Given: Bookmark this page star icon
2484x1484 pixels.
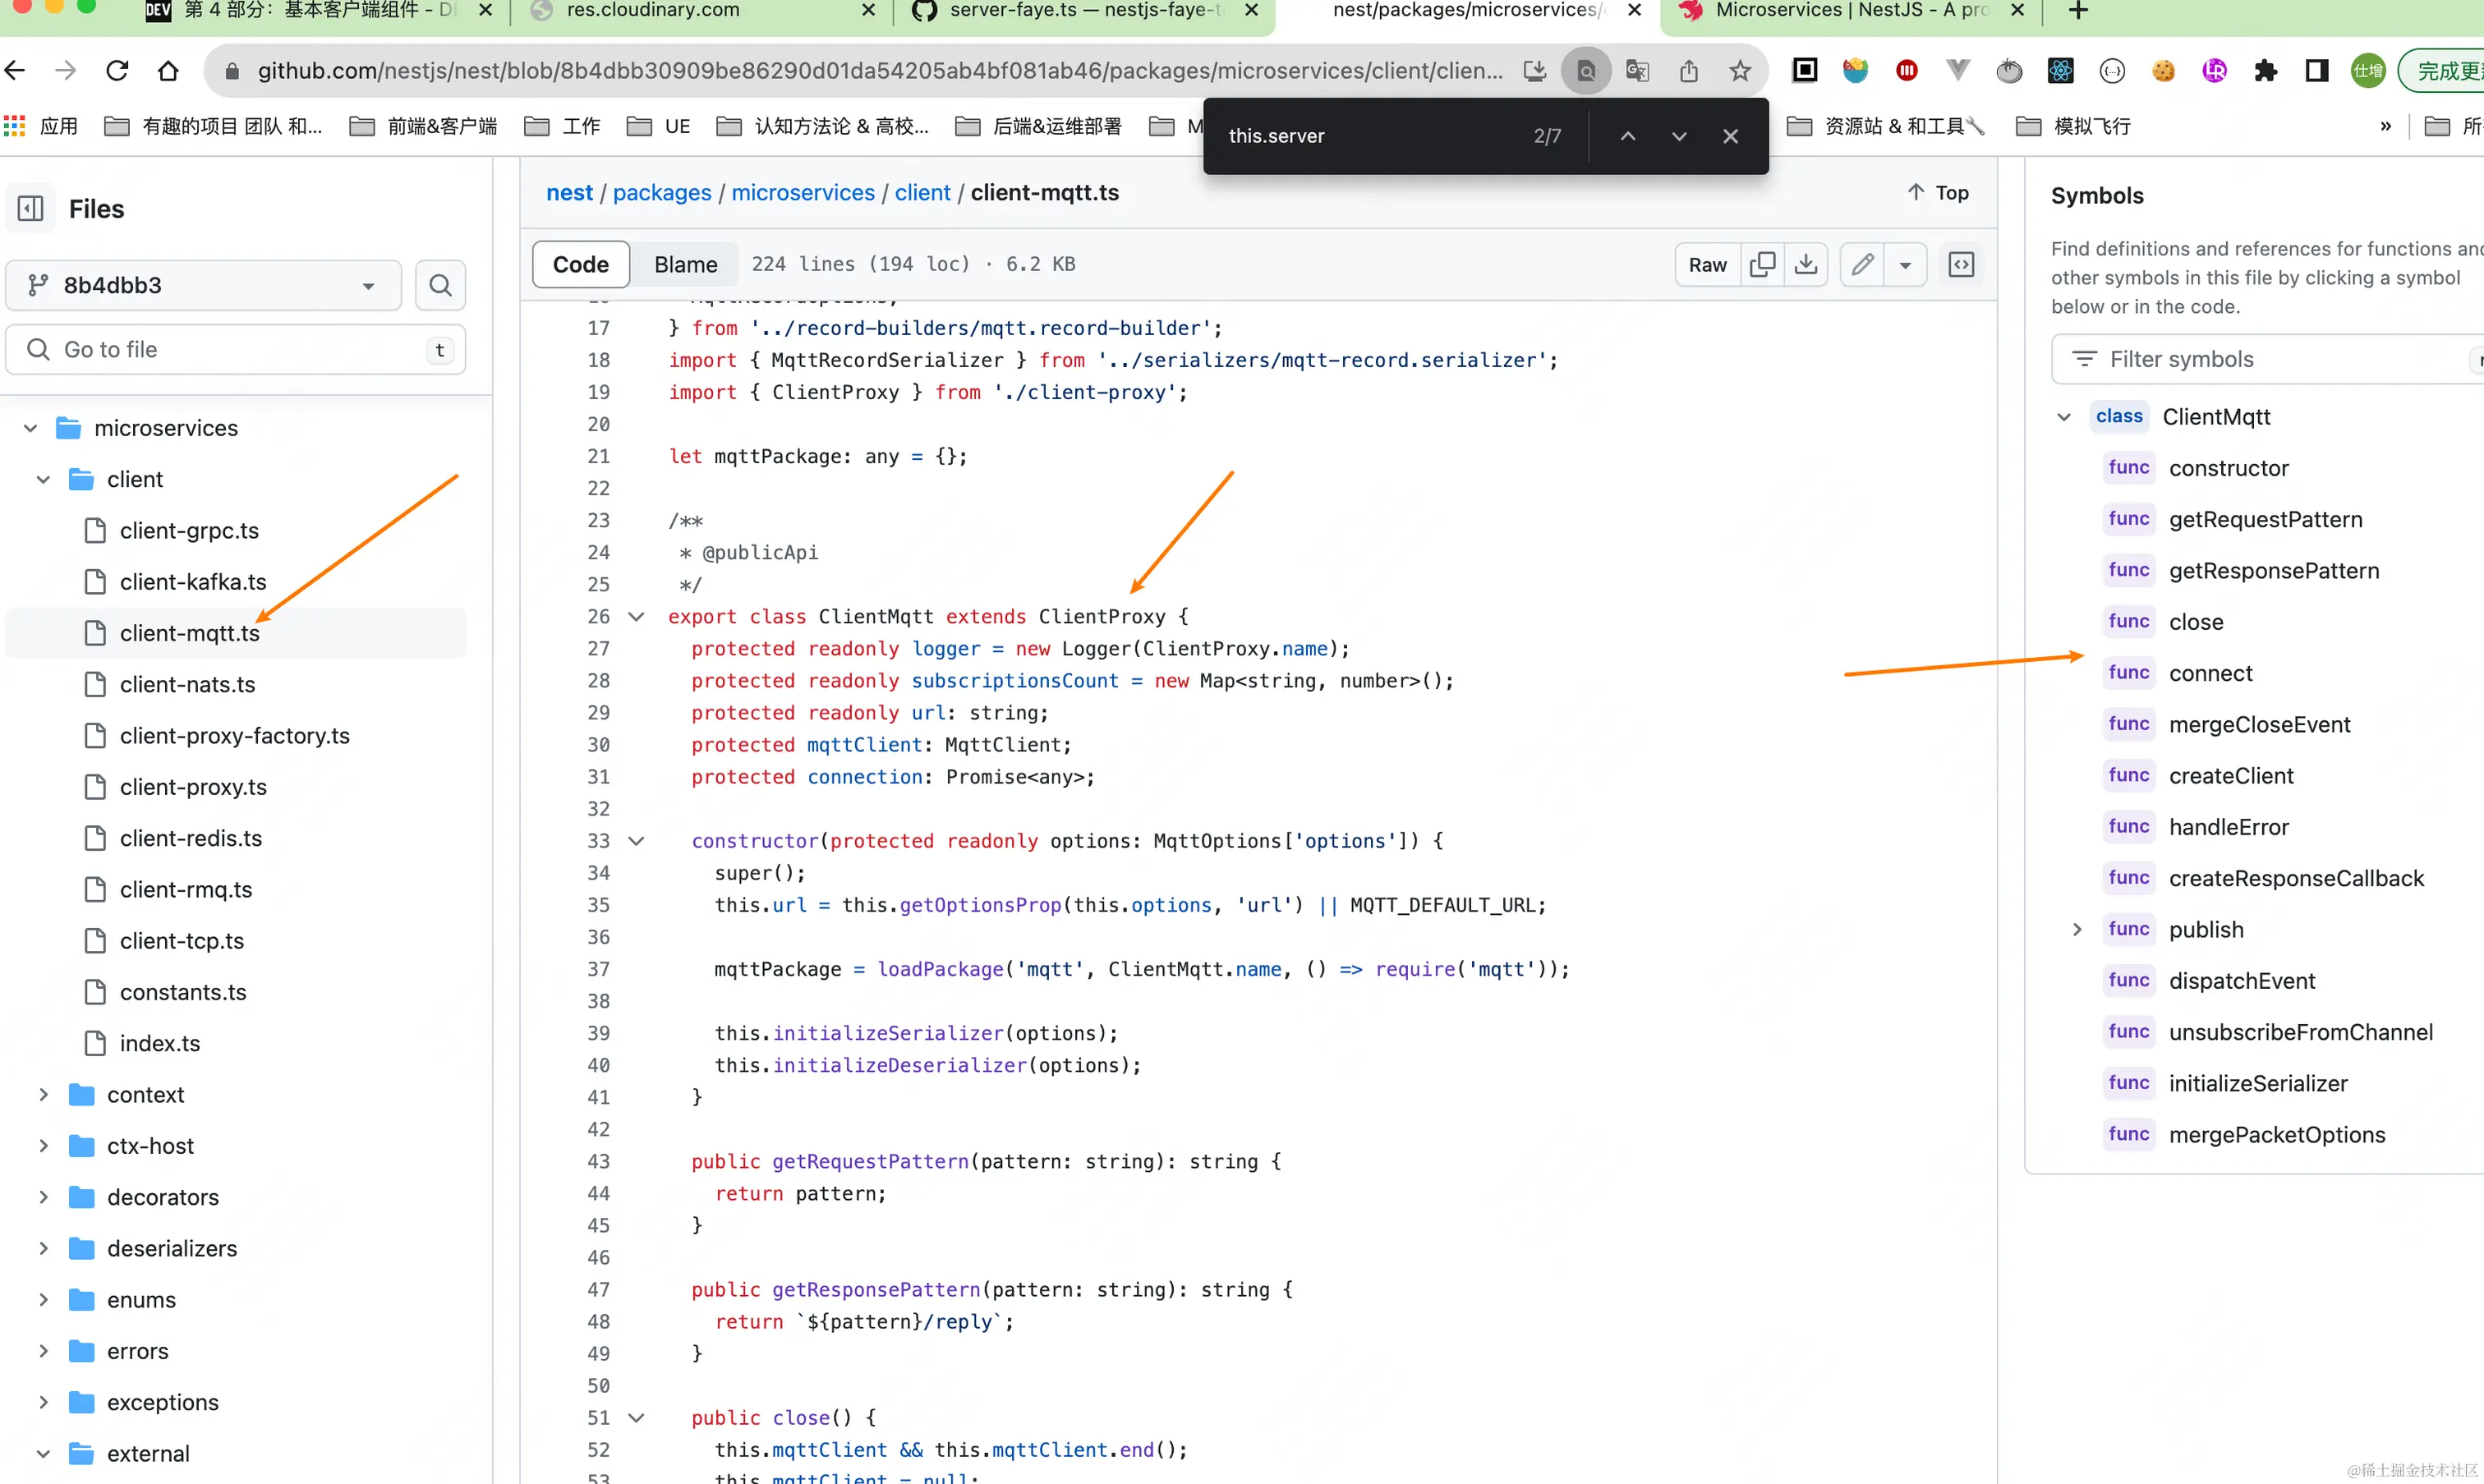Looking at the screenshot, I should coord(1740,70).
